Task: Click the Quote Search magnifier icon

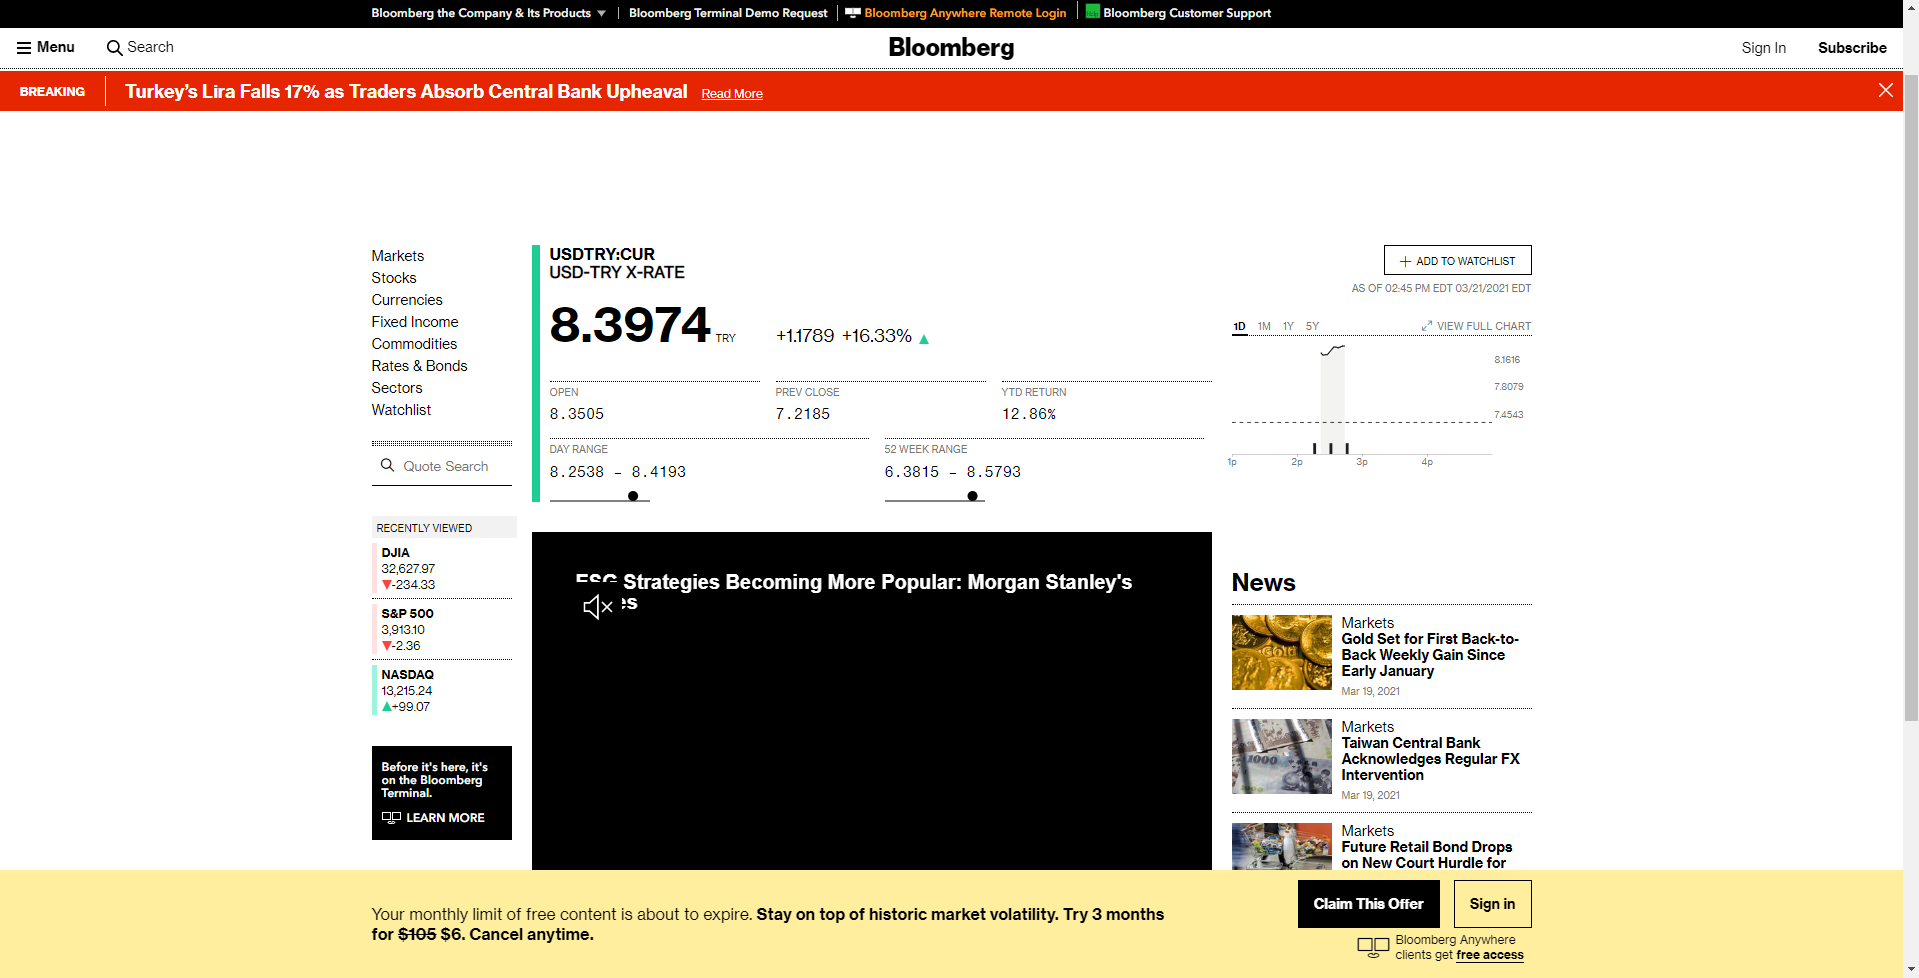Action: coord(387,465)
